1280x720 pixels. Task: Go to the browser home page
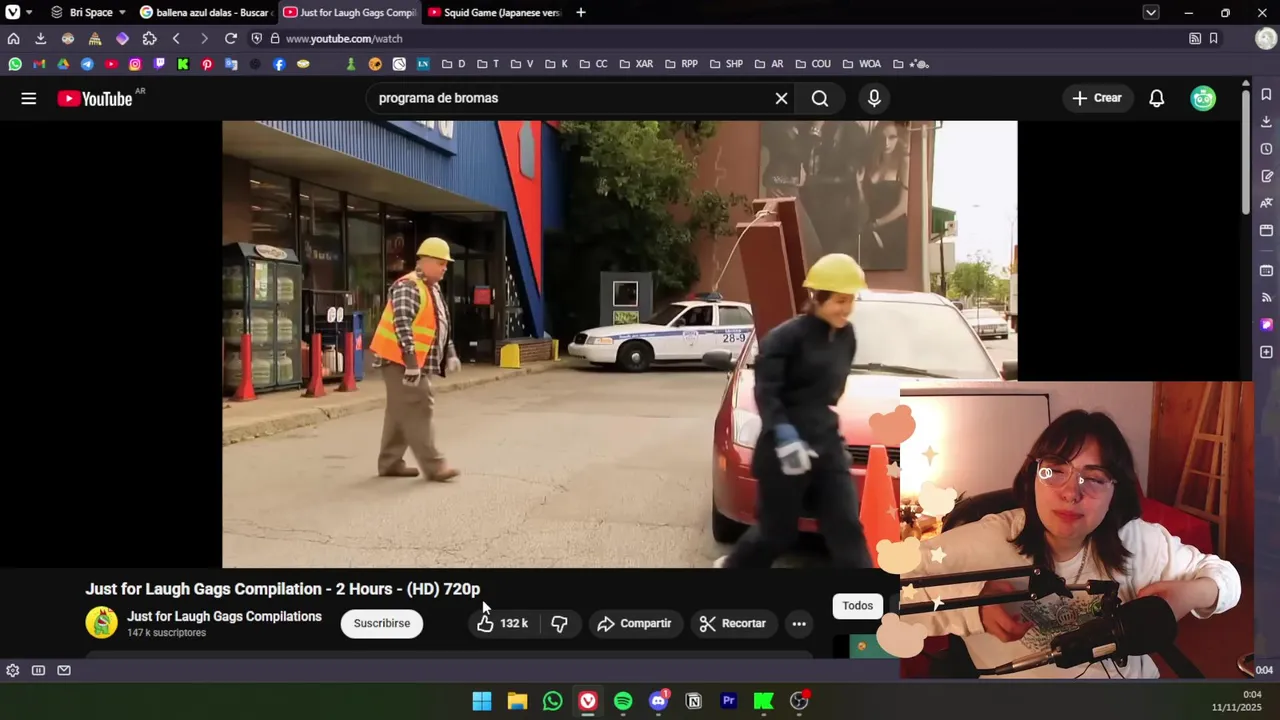pos(13,38)
